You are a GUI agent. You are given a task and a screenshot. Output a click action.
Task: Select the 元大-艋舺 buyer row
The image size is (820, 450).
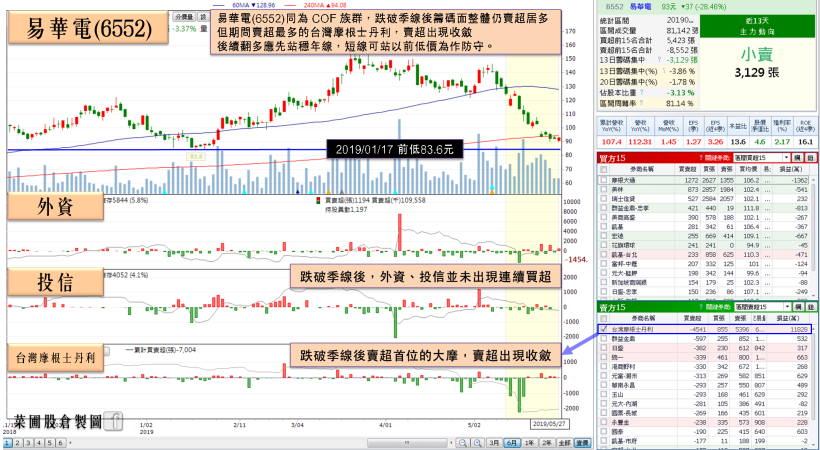click(x=704, y=273)
